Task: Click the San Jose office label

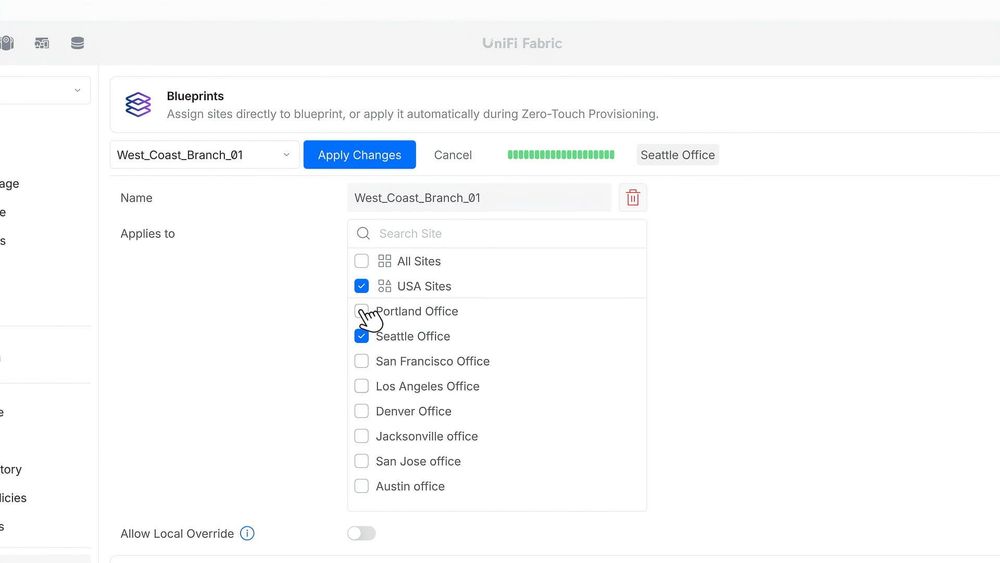Action: pos(418,461)
